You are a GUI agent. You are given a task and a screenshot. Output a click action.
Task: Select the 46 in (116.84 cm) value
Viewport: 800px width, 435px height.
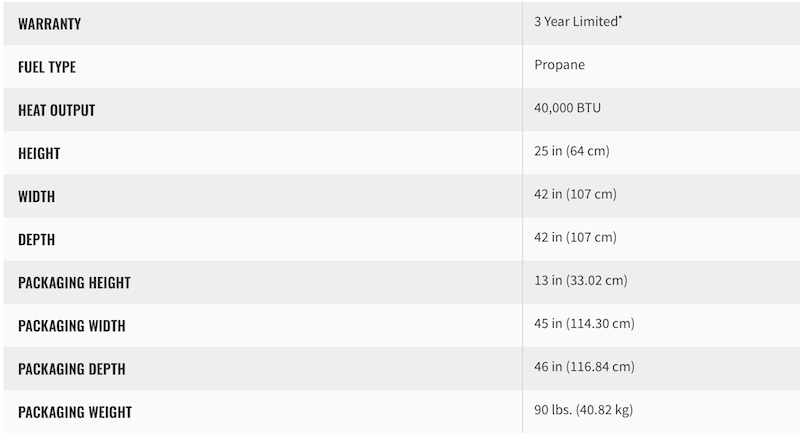[x=585, y=367]
